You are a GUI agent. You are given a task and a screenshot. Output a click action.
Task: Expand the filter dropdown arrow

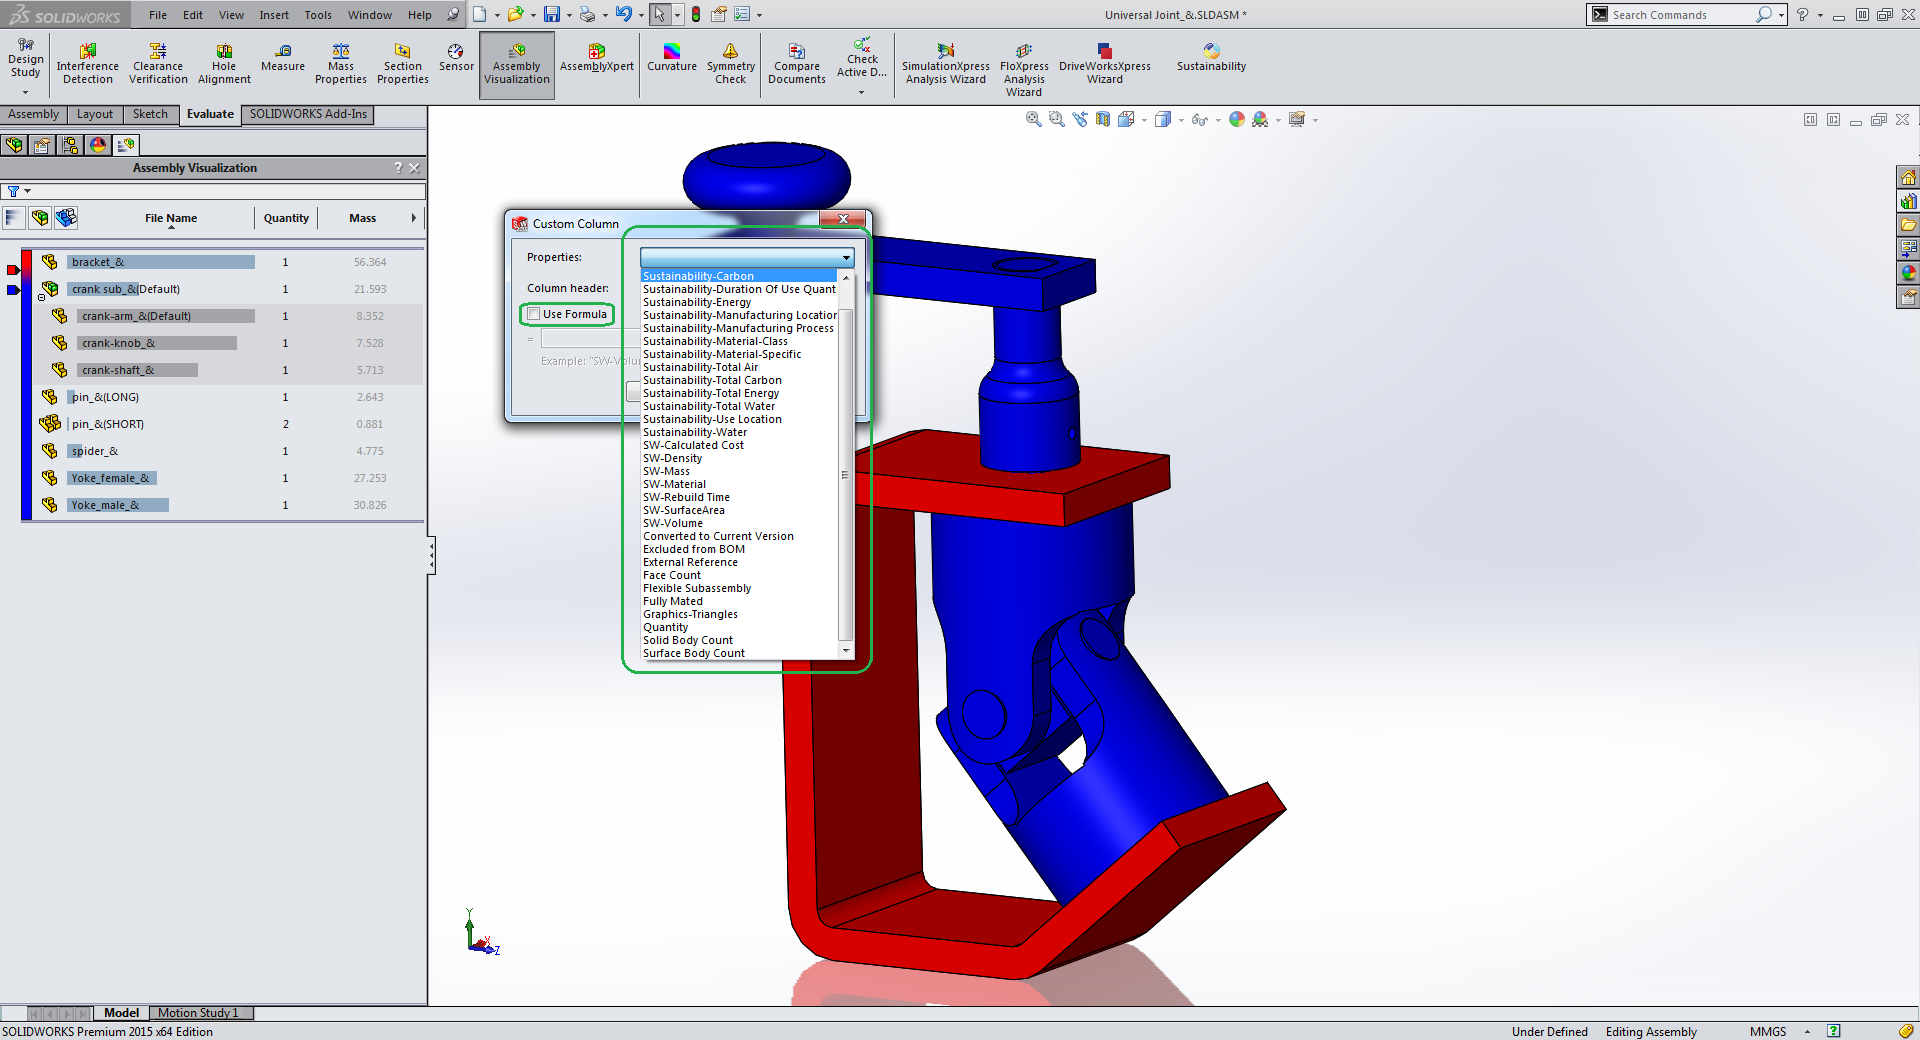[28, 191]
